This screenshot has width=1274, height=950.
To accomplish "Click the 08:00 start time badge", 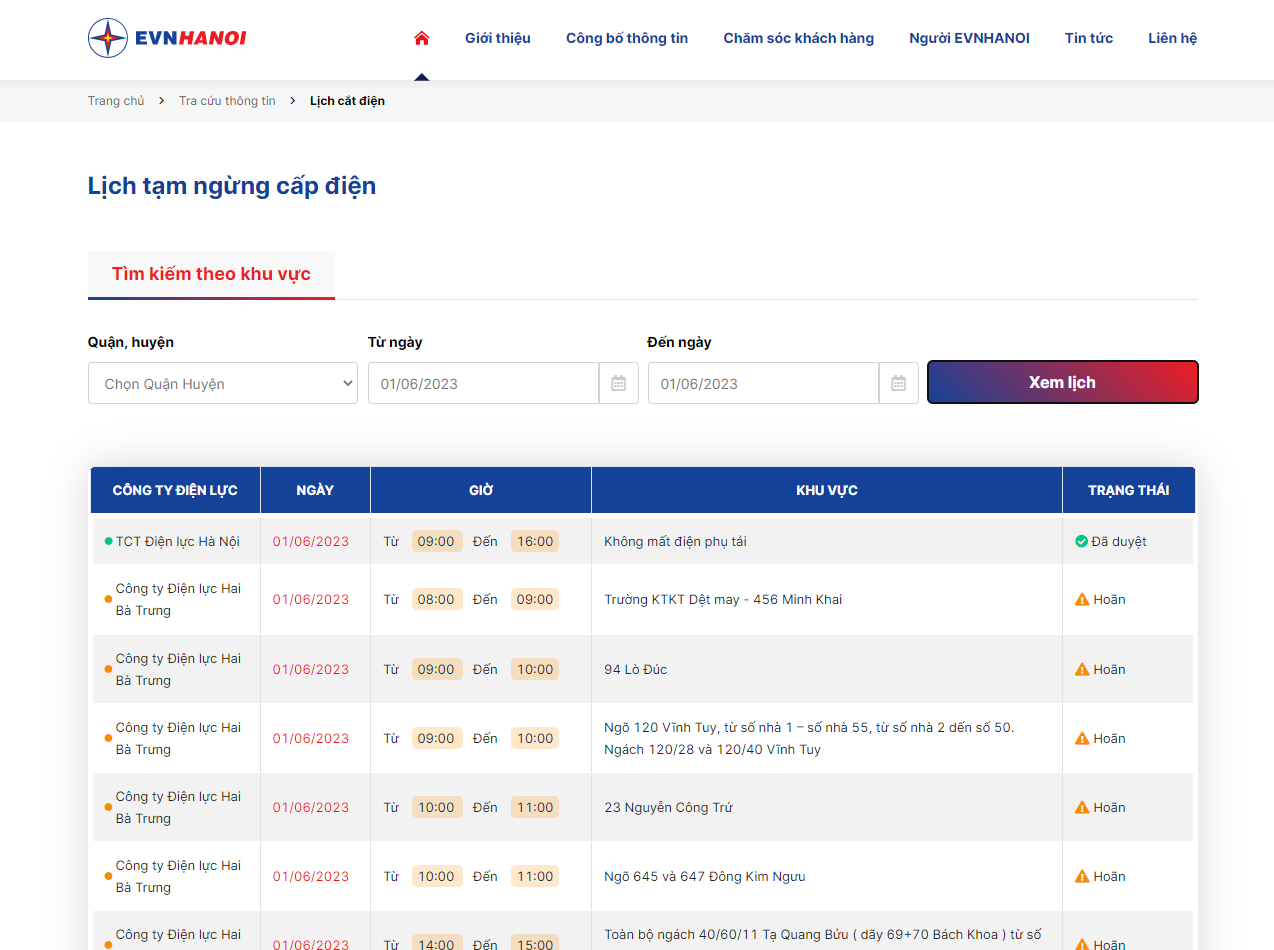I will click(x=437, y=599).
